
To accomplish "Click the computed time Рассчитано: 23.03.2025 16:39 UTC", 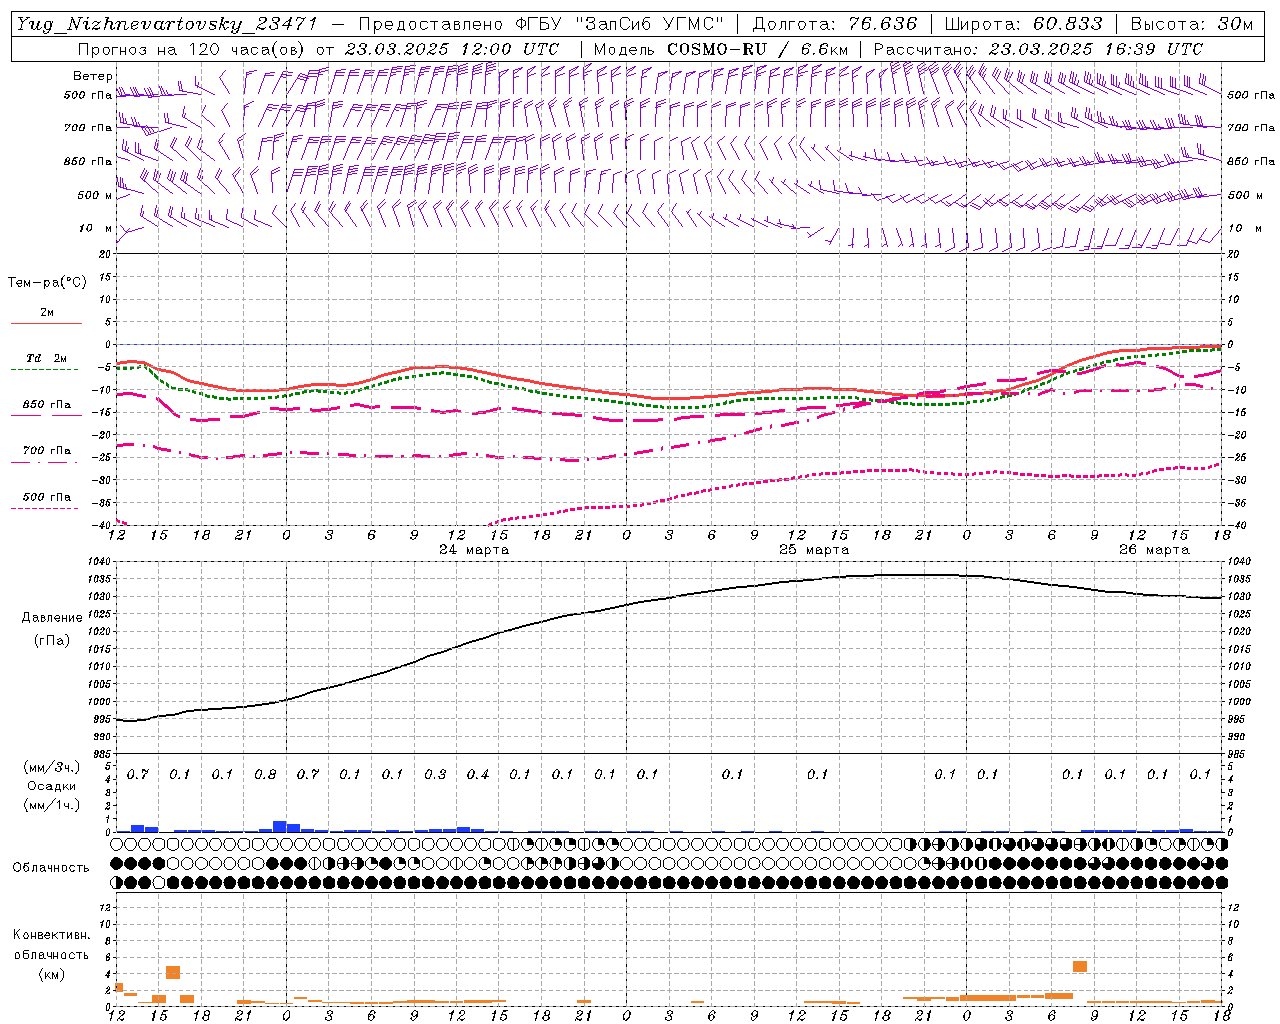I will 1038,49.
